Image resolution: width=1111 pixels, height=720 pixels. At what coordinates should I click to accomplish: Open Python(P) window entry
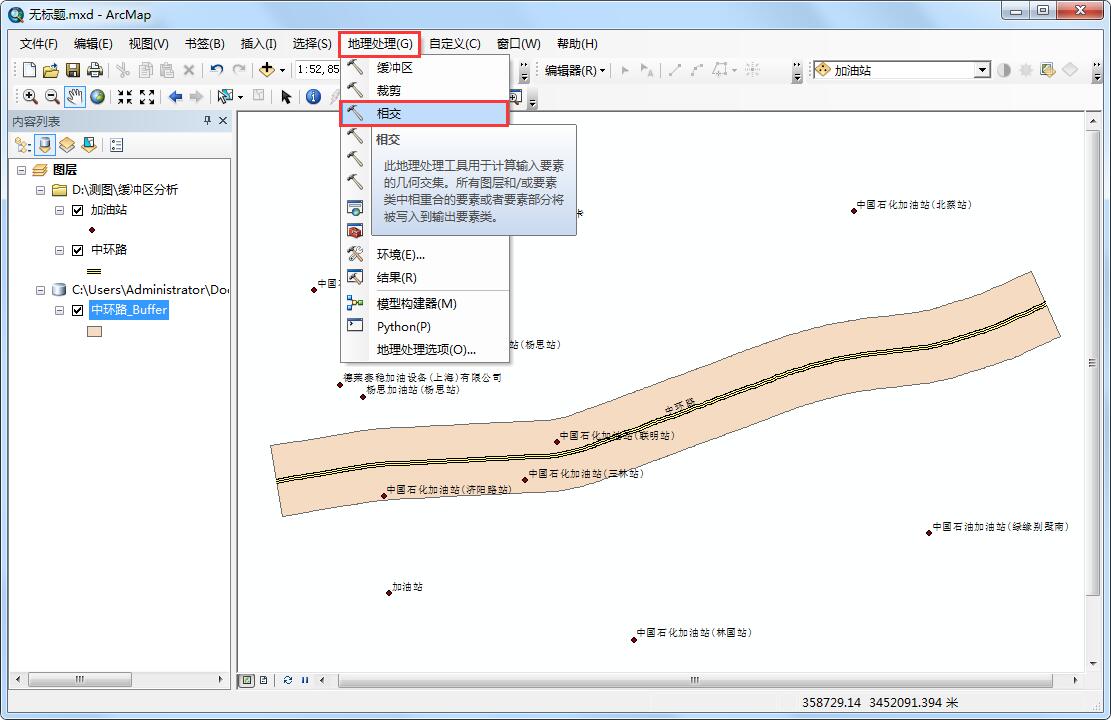point(425,326)
